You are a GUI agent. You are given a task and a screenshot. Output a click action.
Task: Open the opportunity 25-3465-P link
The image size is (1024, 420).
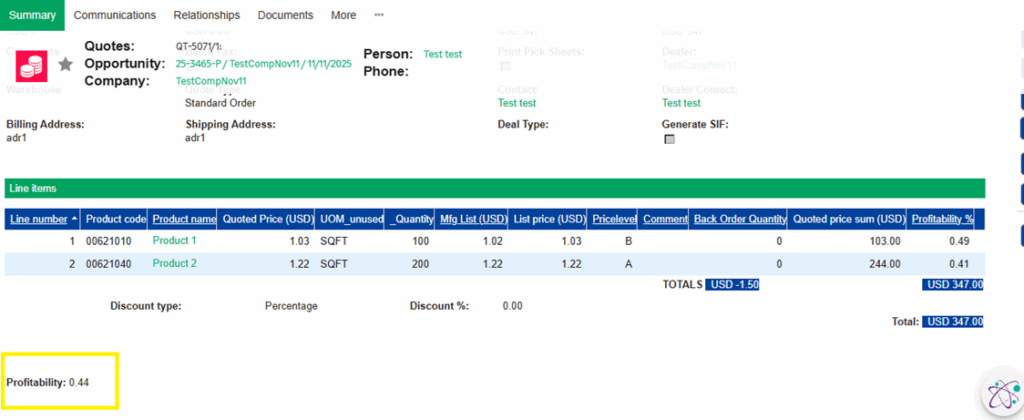(263, 64)
